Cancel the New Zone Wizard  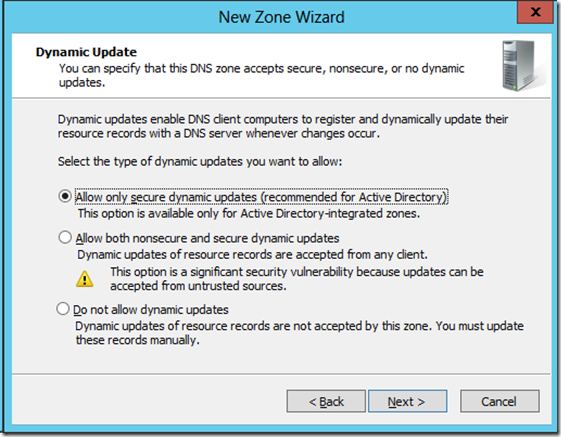coord(499,401)
